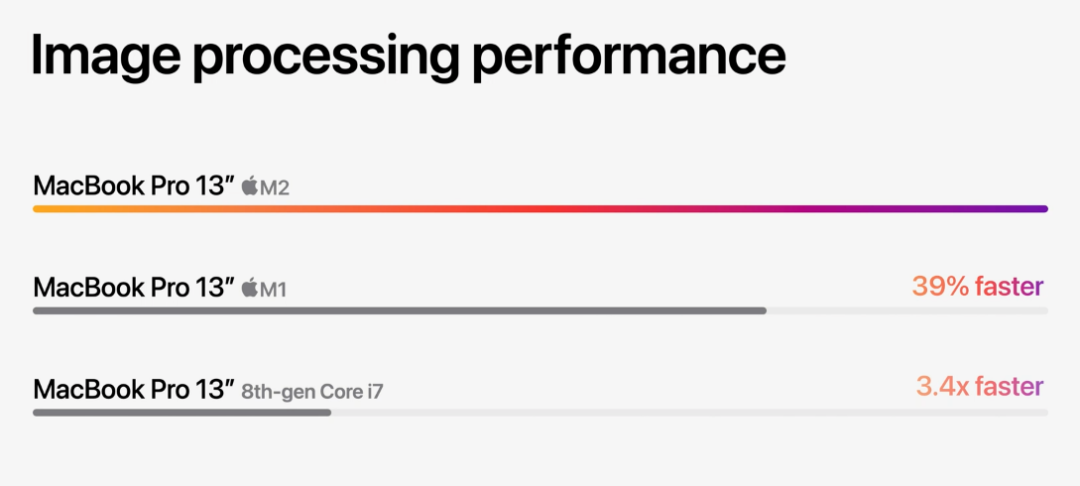
Task: Click the gray M1 performance bar
Action: pyautogui.click(x=399, y=311)
